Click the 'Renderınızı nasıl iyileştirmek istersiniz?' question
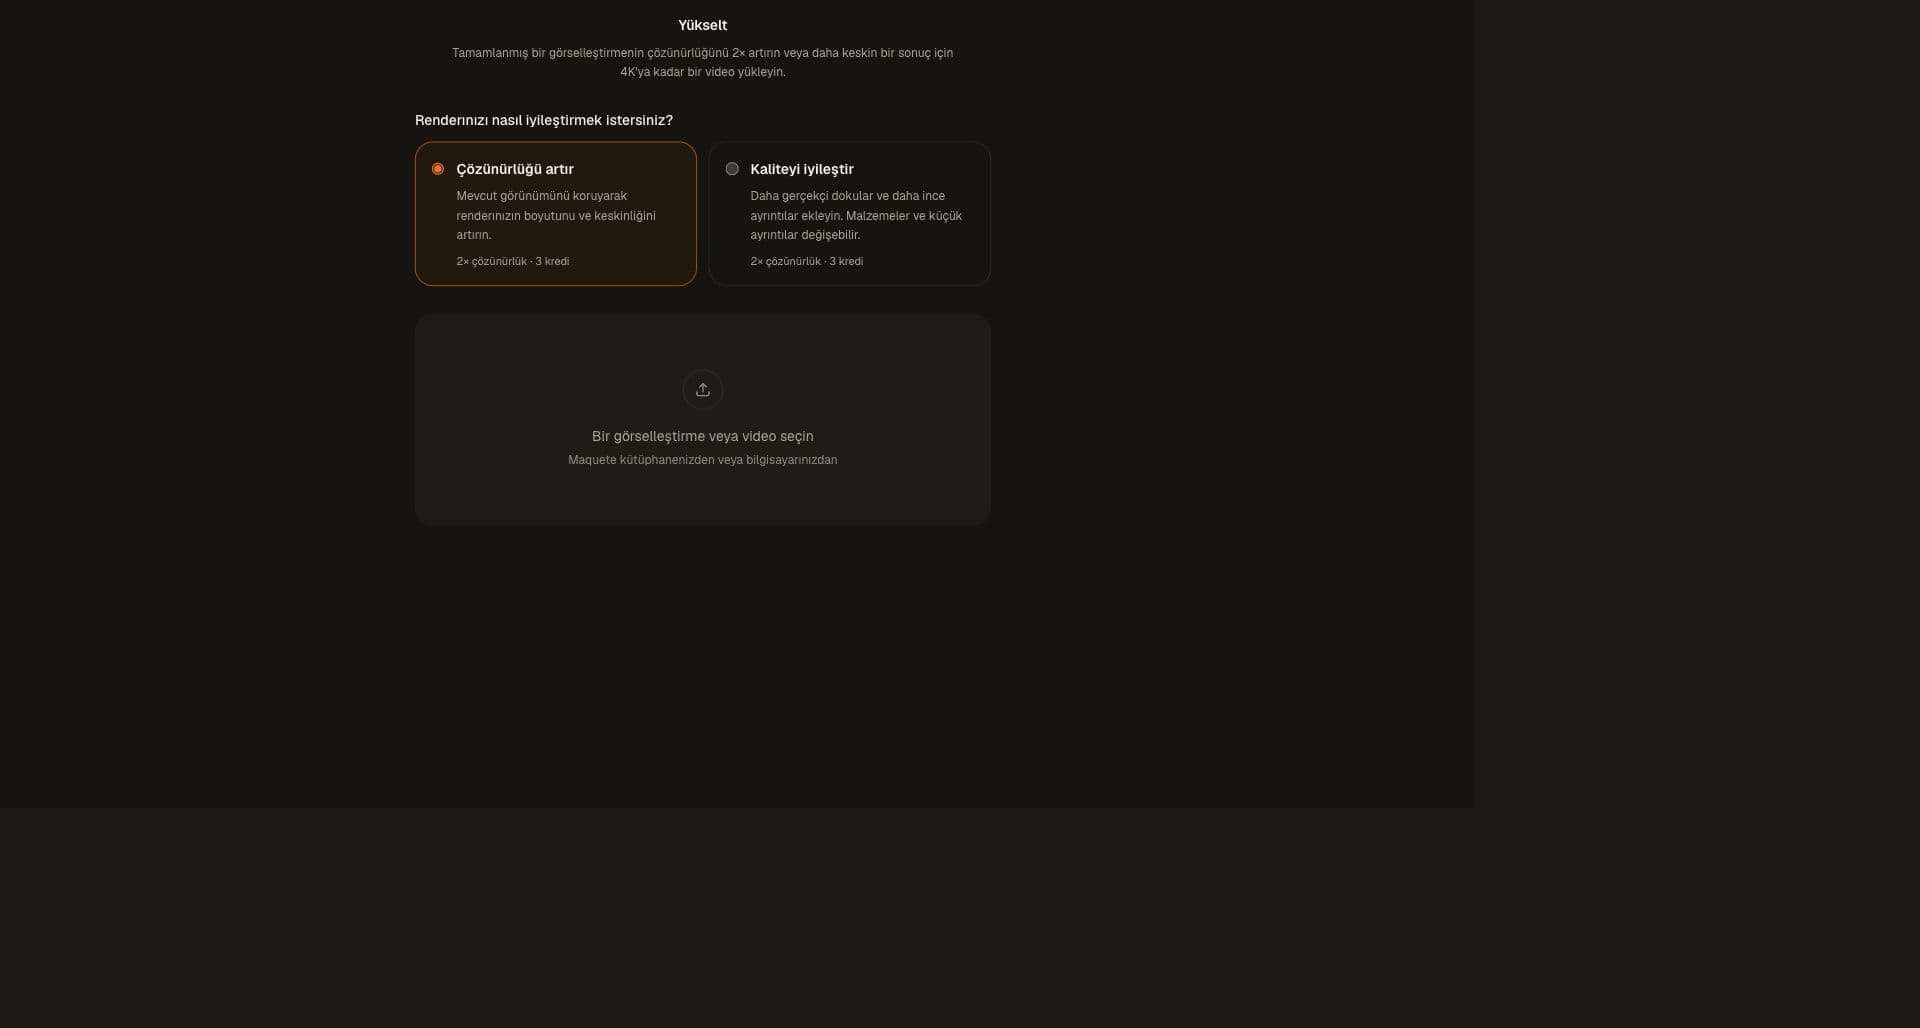The image size is (1920, 1028). (x=544, y=120)
